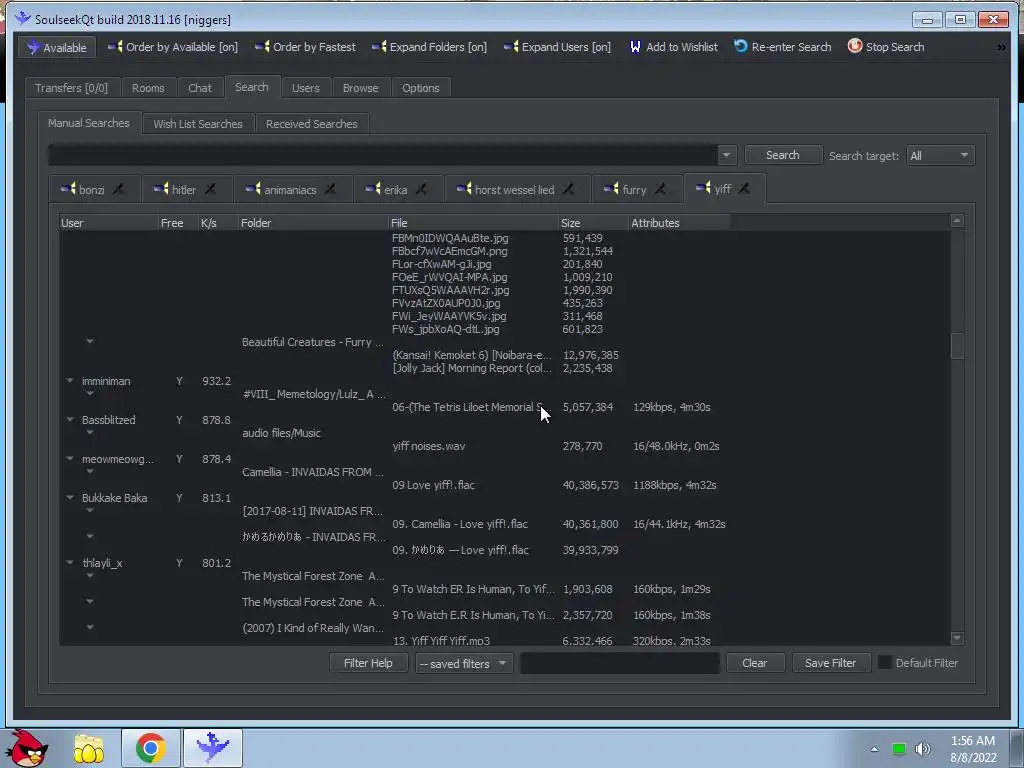Collapse the imminiman user node

(70, 381)
